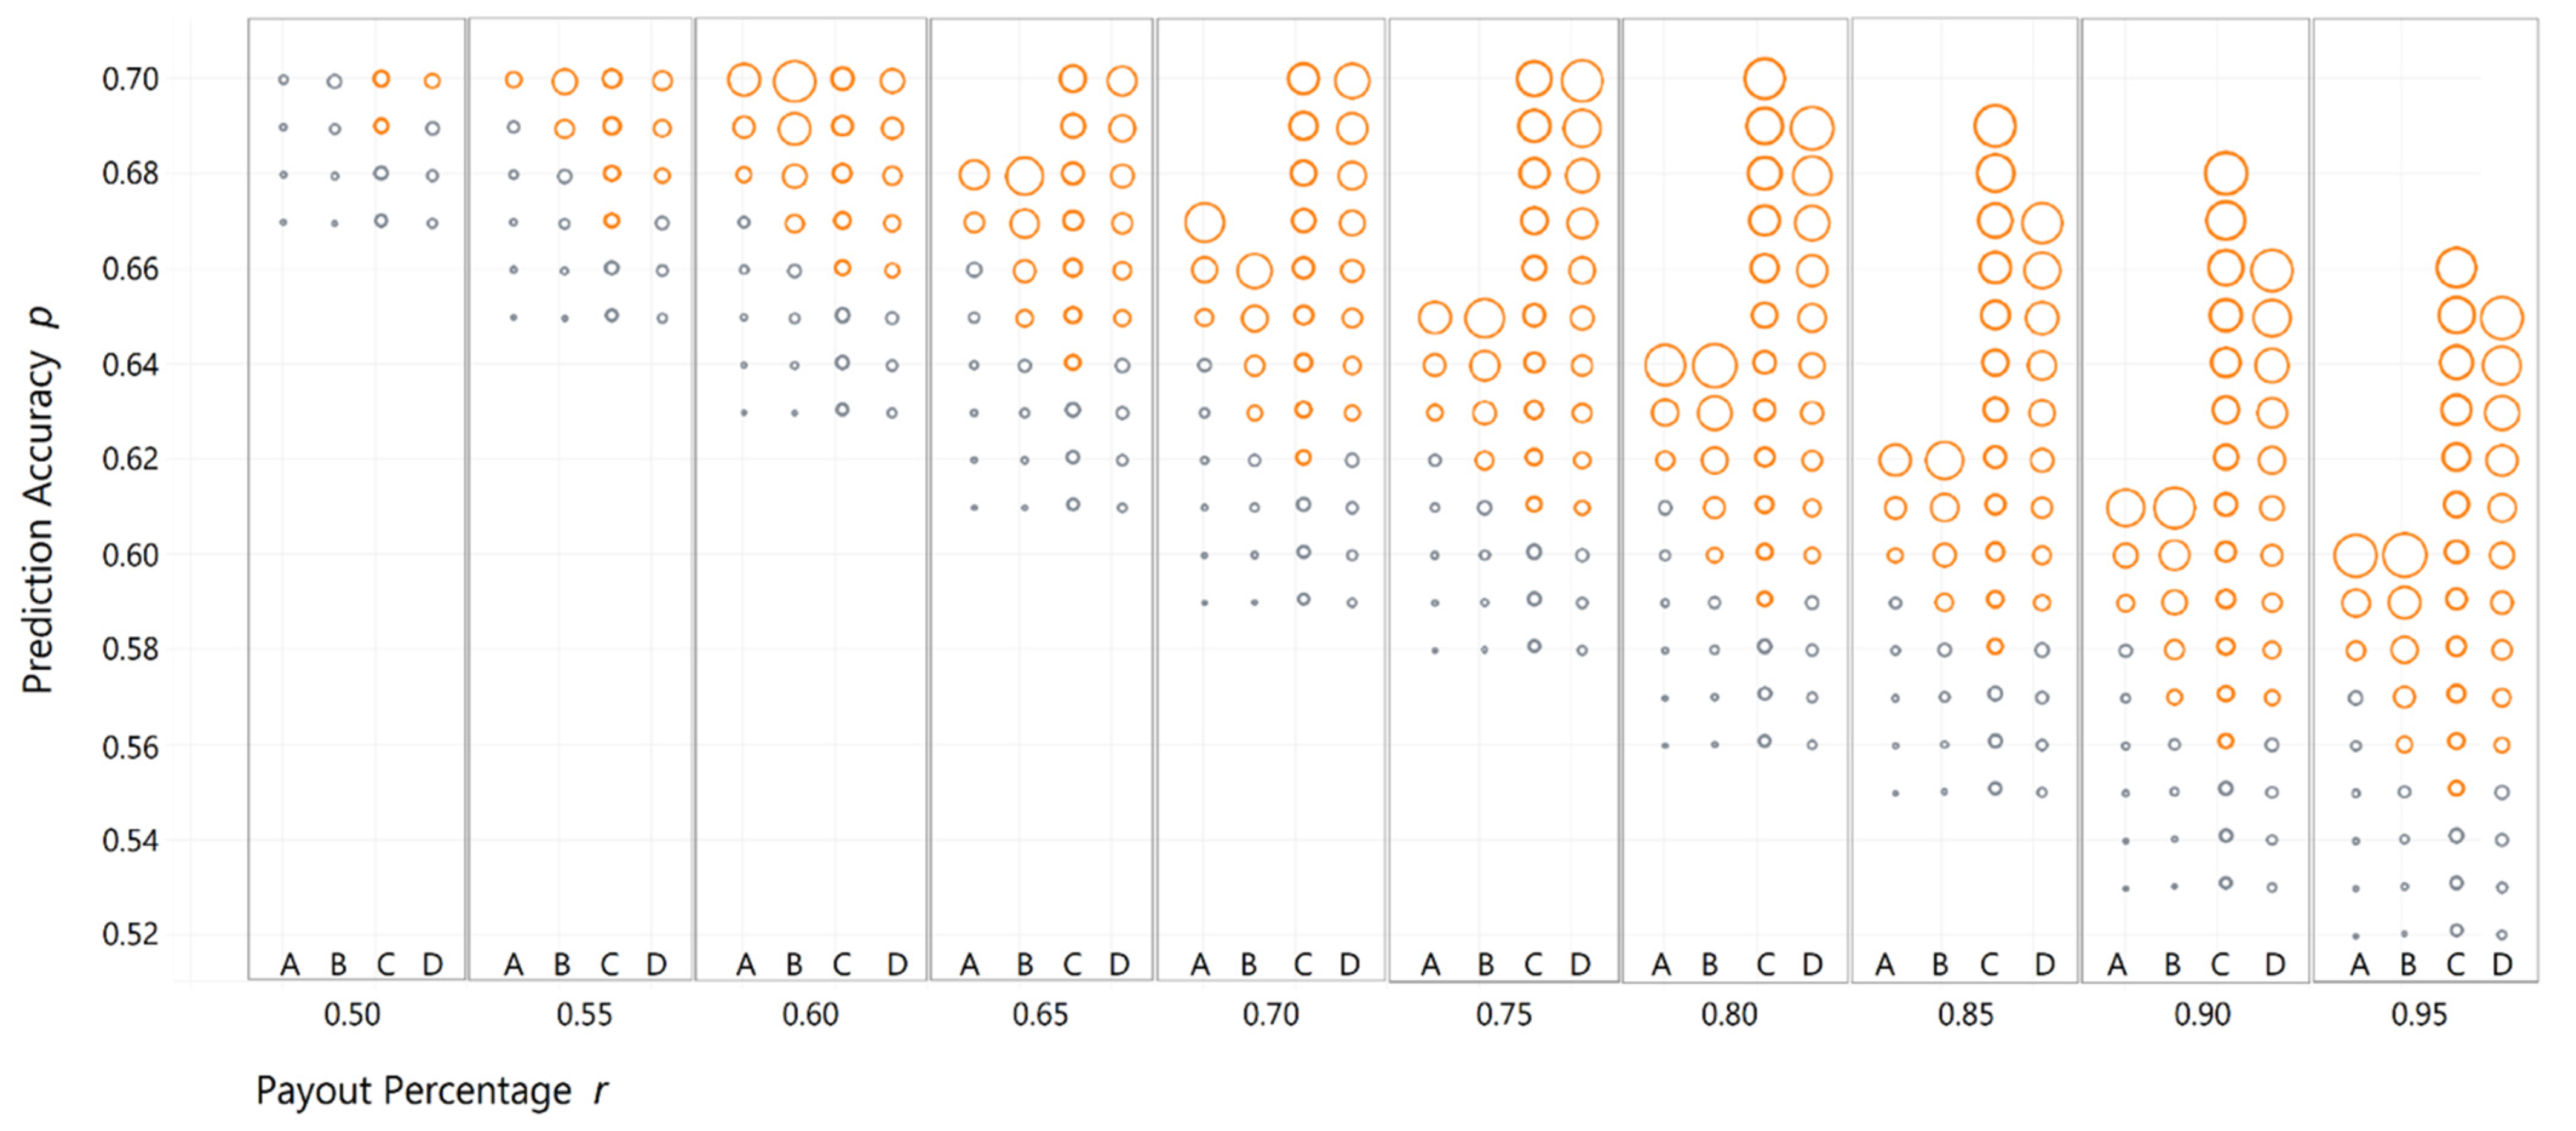Image resolution: width=2576 pixels, height=1131 pixels.
Task: Click top orange bubble in column B, 0.60 panel
Action: pos(794,80)
